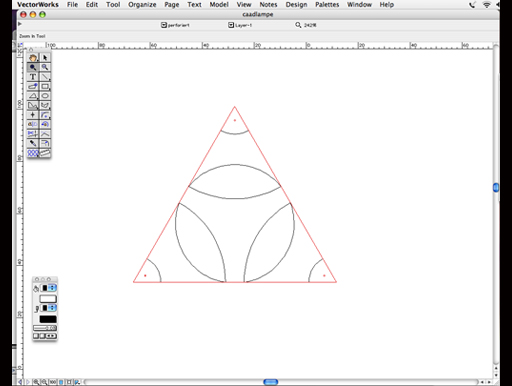Viewport: 512px width, 386px height.
Task: Click zoom-out magnifier in bottom status bar
Action: (44, 382)
